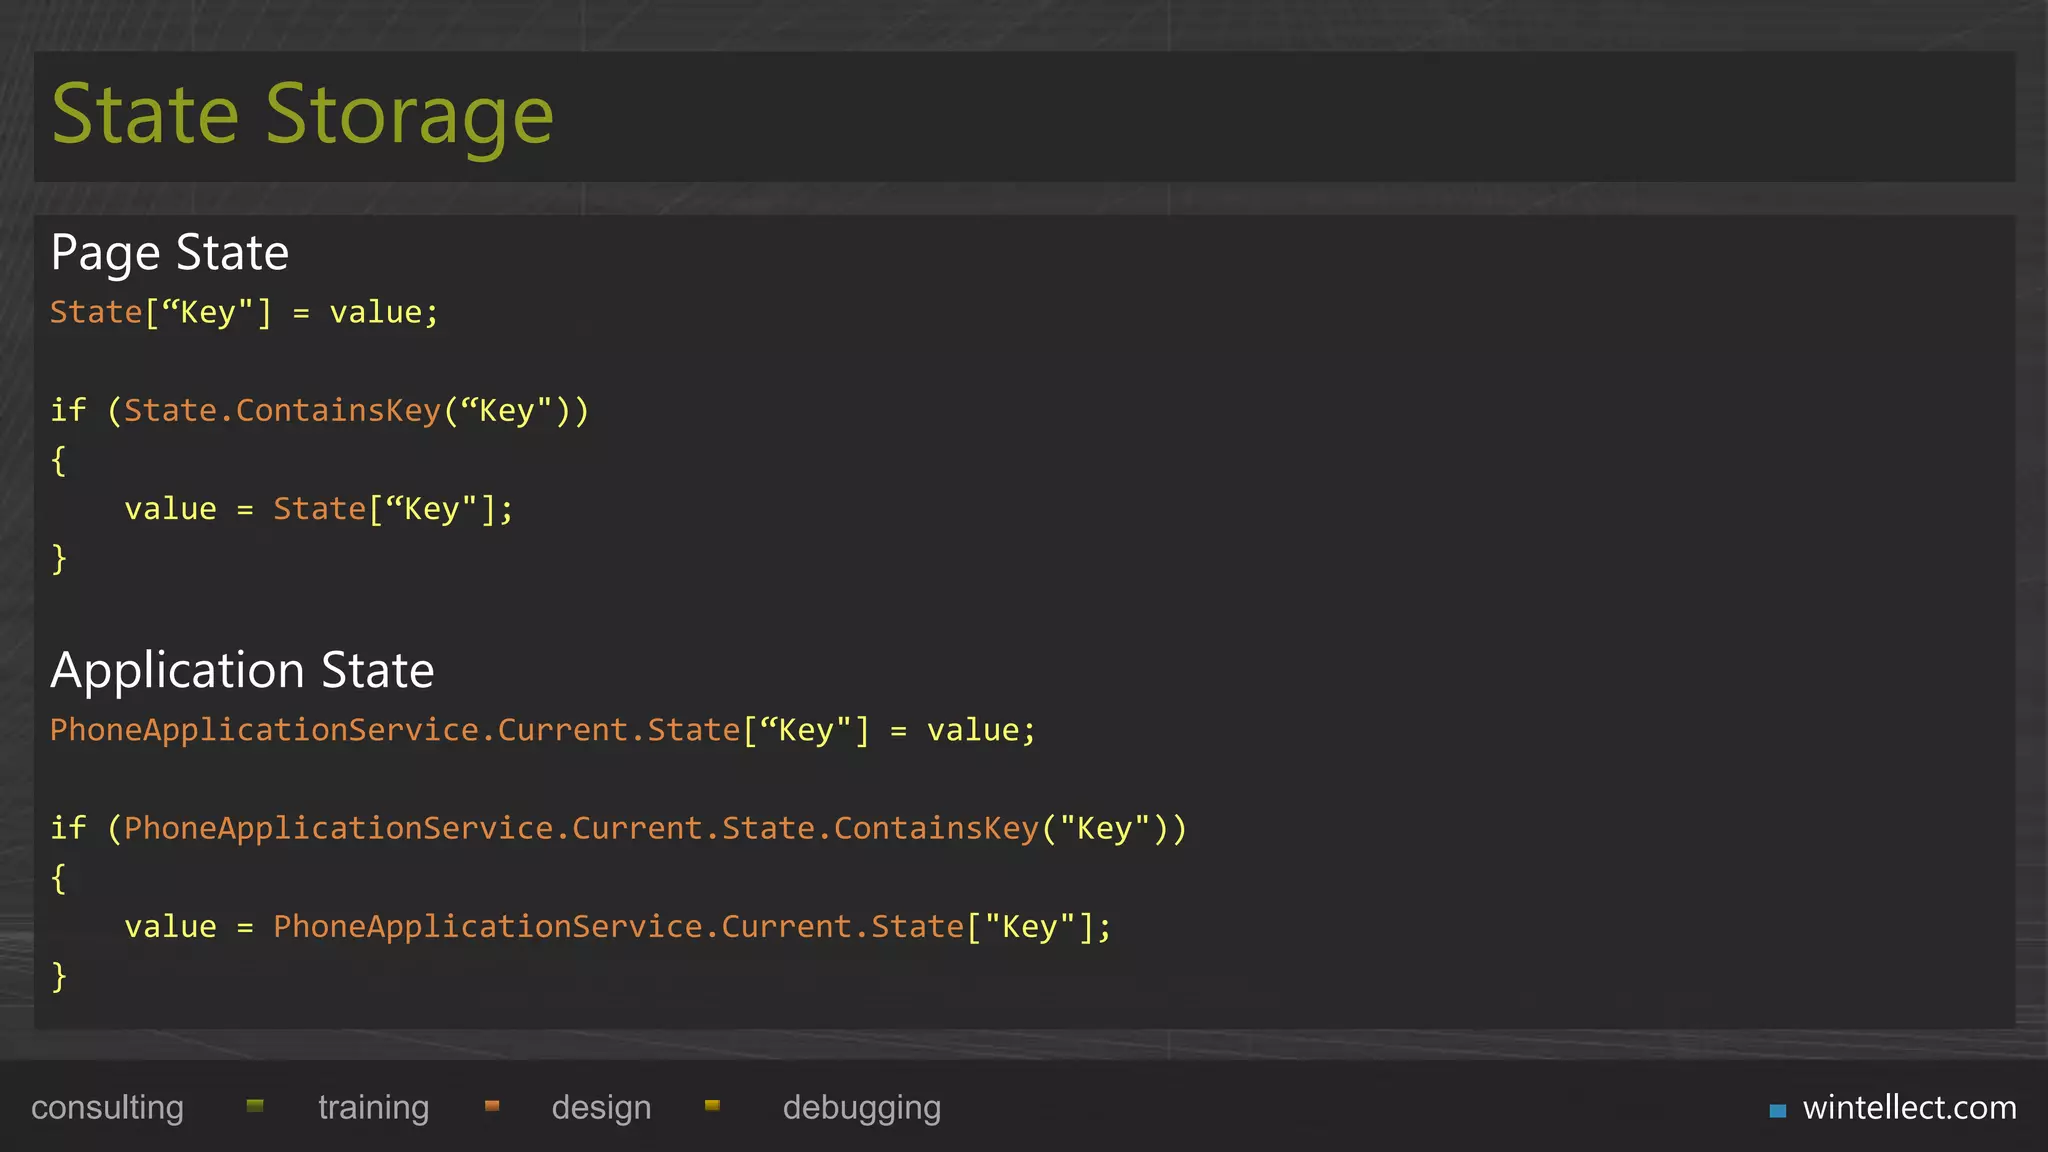The height and width of the screenshot is (1152, 2048).
Task: Click the consulting footer label
Action: (107, 1108)
